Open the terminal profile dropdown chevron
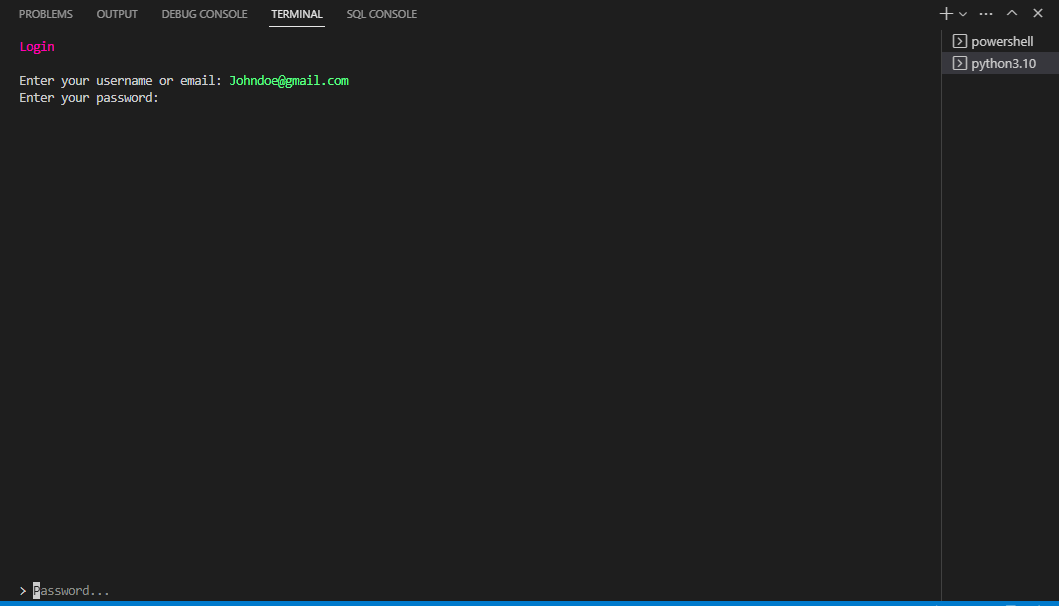This screenshot has width=1059, height=606. tap(962, 13)
